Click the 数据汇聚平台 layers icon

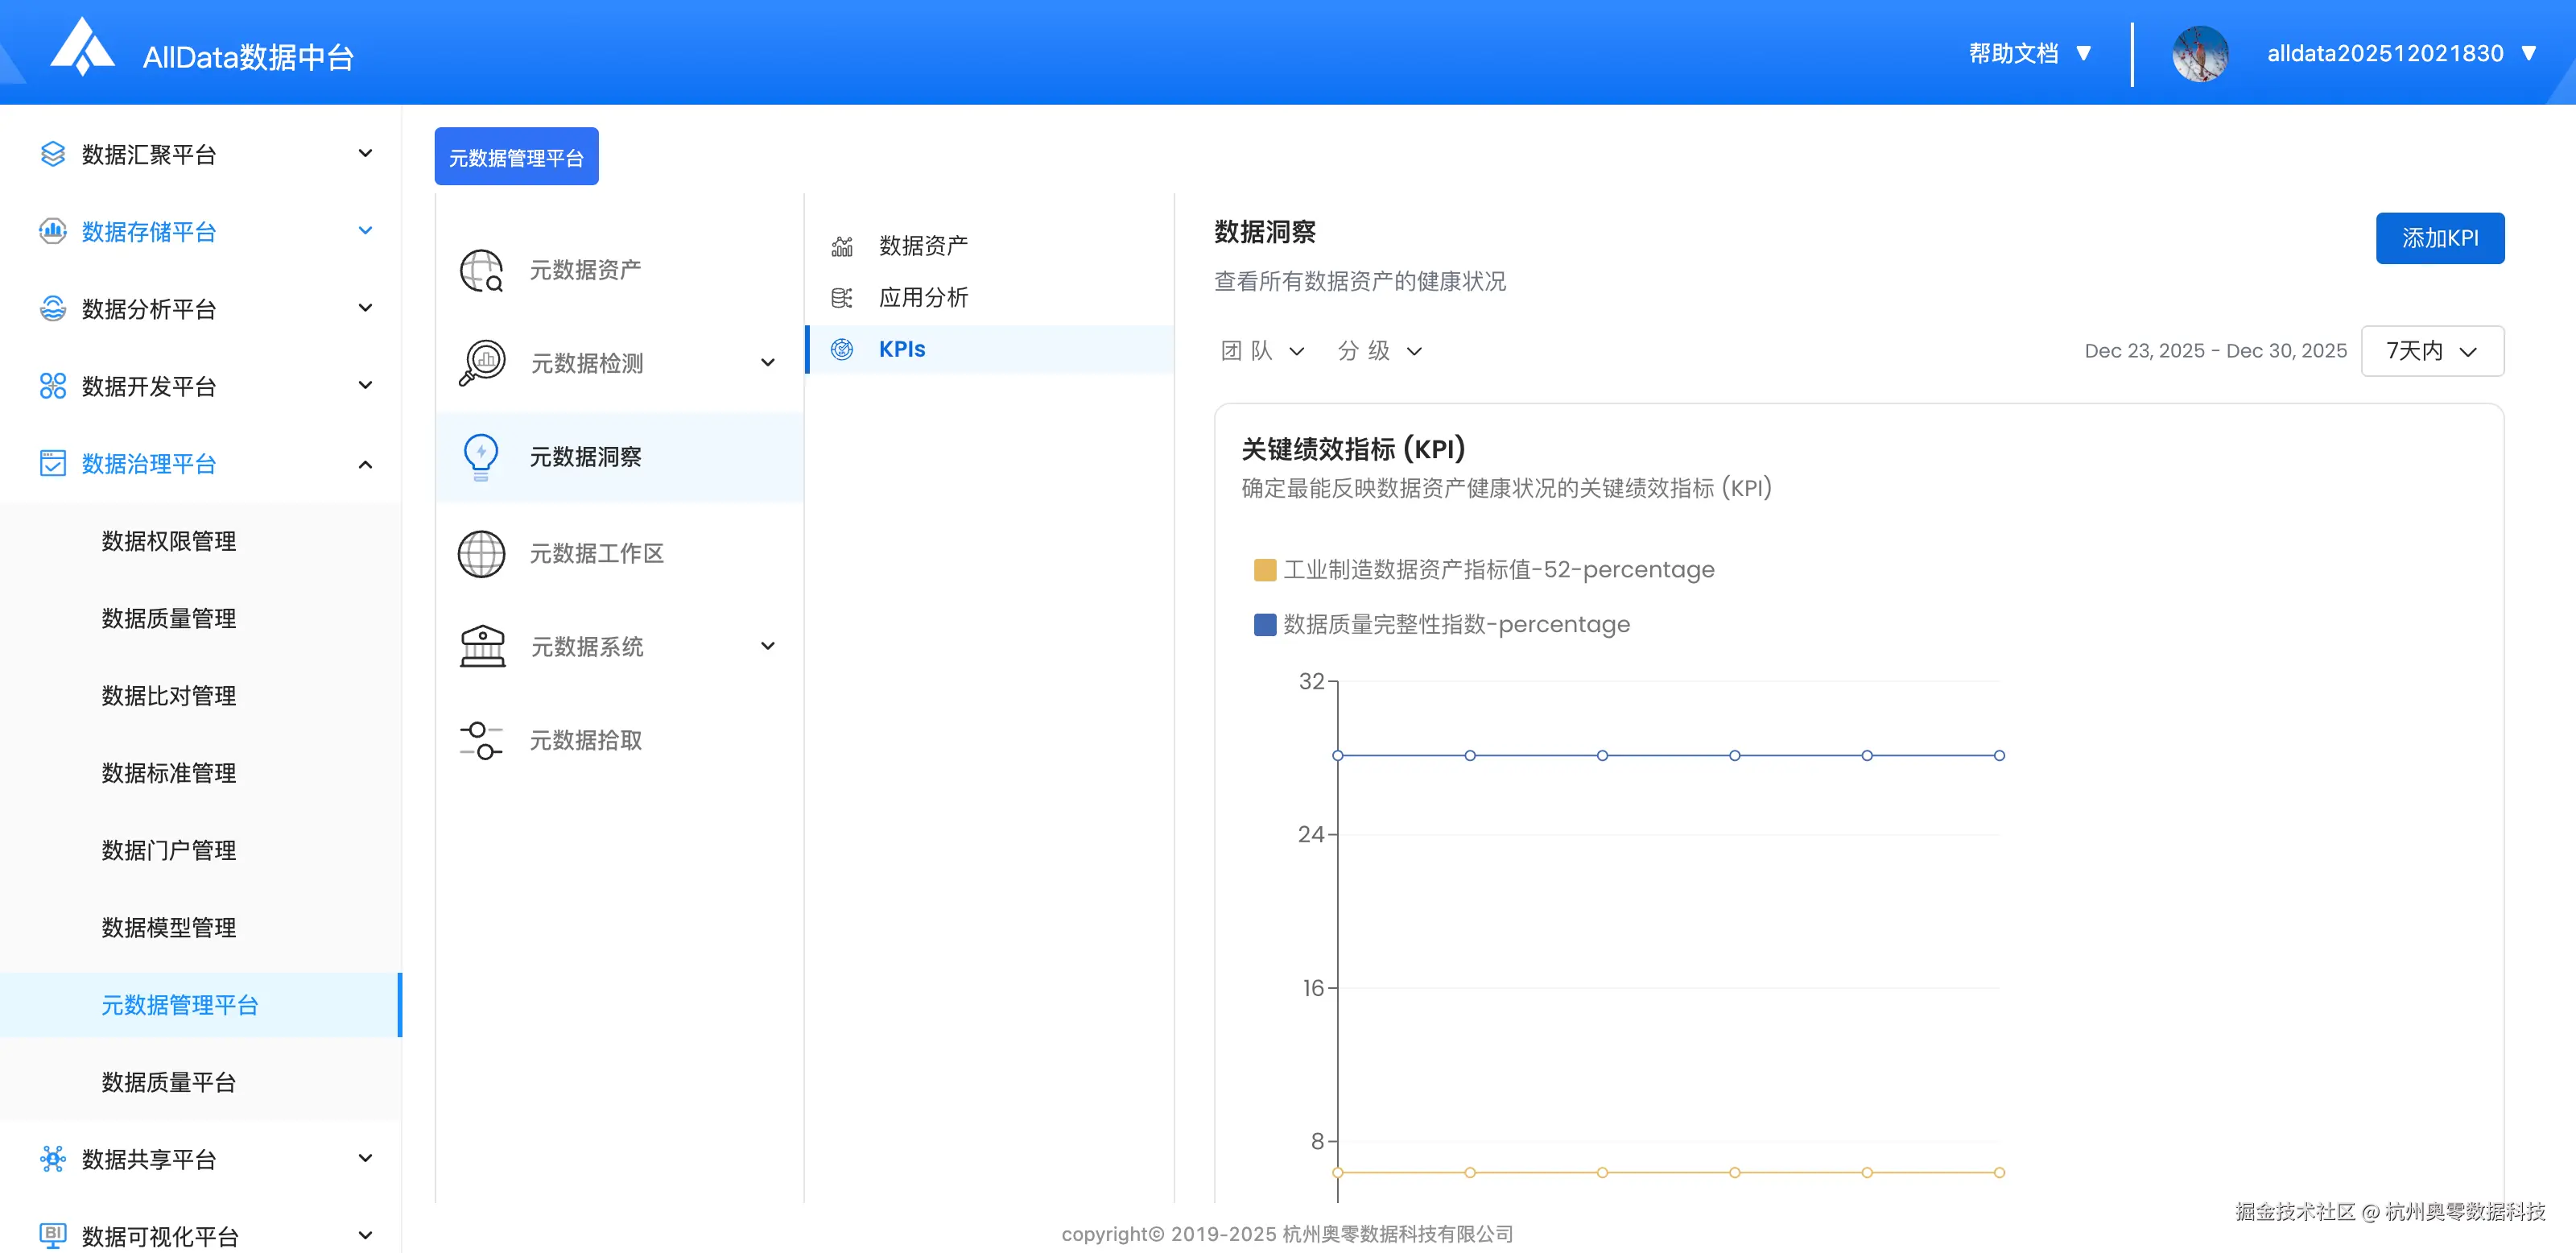click(x=53, y=154)
